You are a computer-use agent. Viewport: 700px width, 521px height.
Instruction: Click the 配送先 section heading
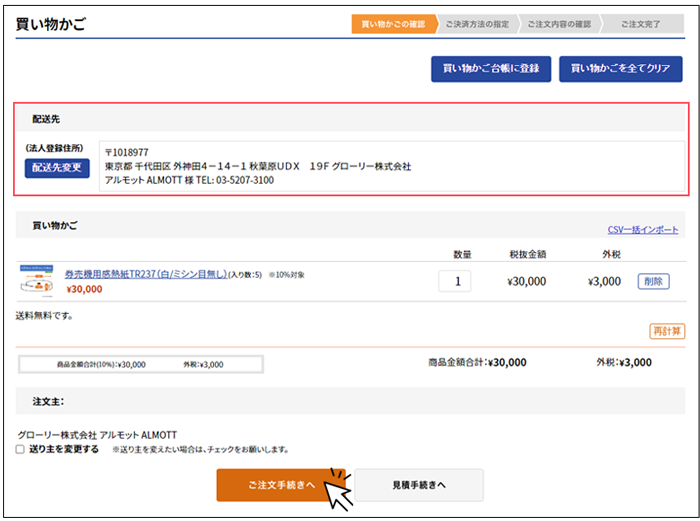coord(46,119)
